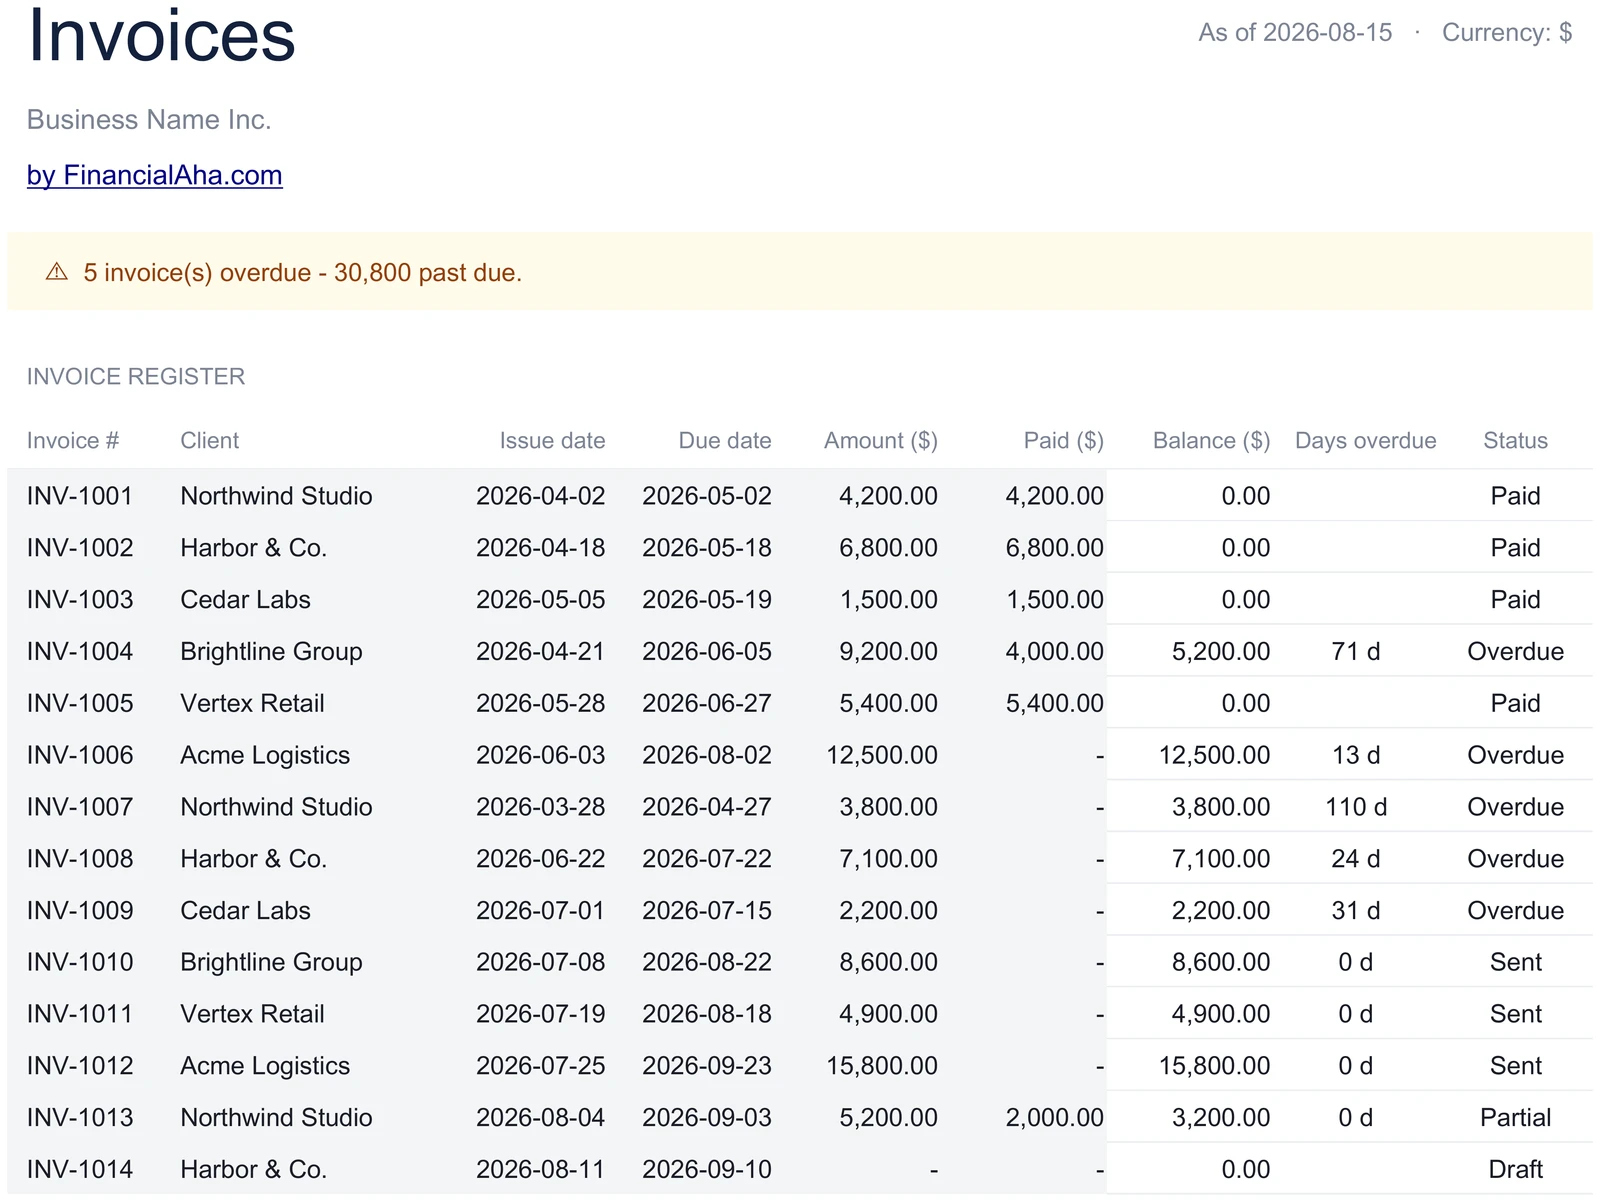Image resolution: width=1600 pixels, height=1202 pixels.
Task: Click the 'Issue date' column header
Action: click(x=552, y=441)
